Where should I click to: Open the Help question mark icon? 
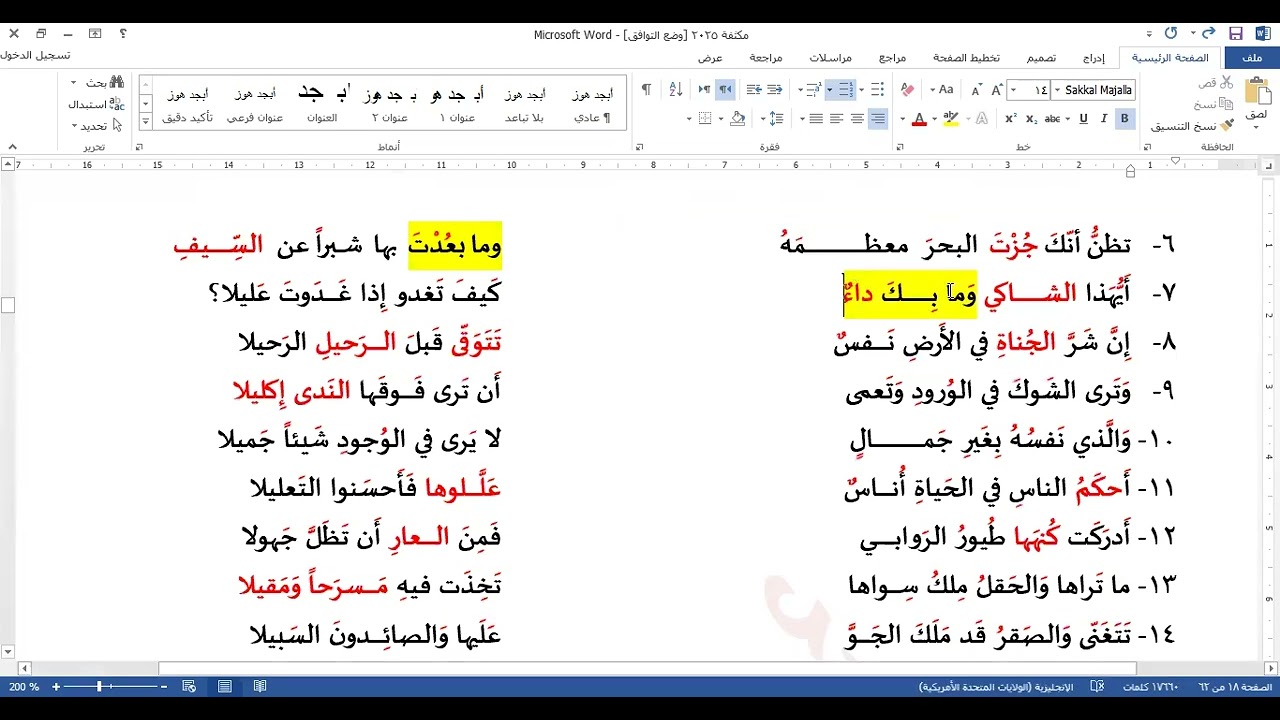(123, 33)
